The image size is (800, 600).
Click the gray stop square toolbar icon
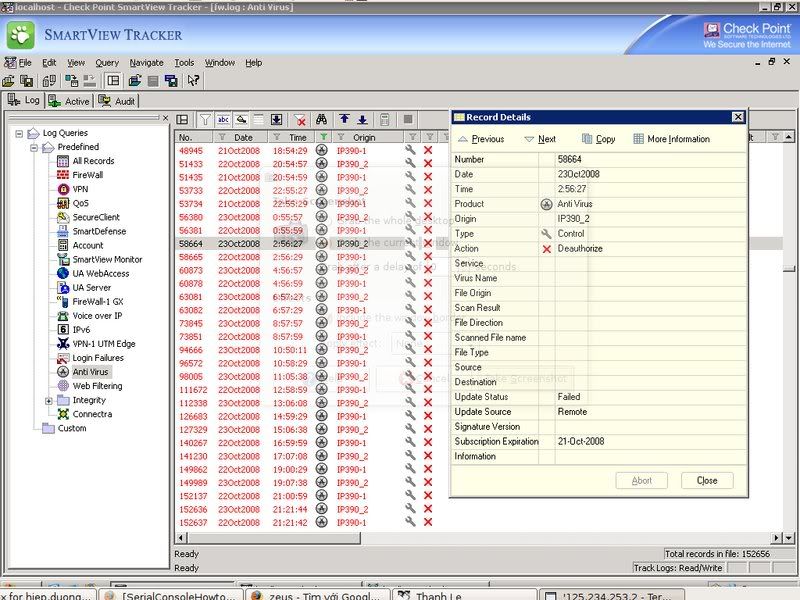(x=408, y=120)
